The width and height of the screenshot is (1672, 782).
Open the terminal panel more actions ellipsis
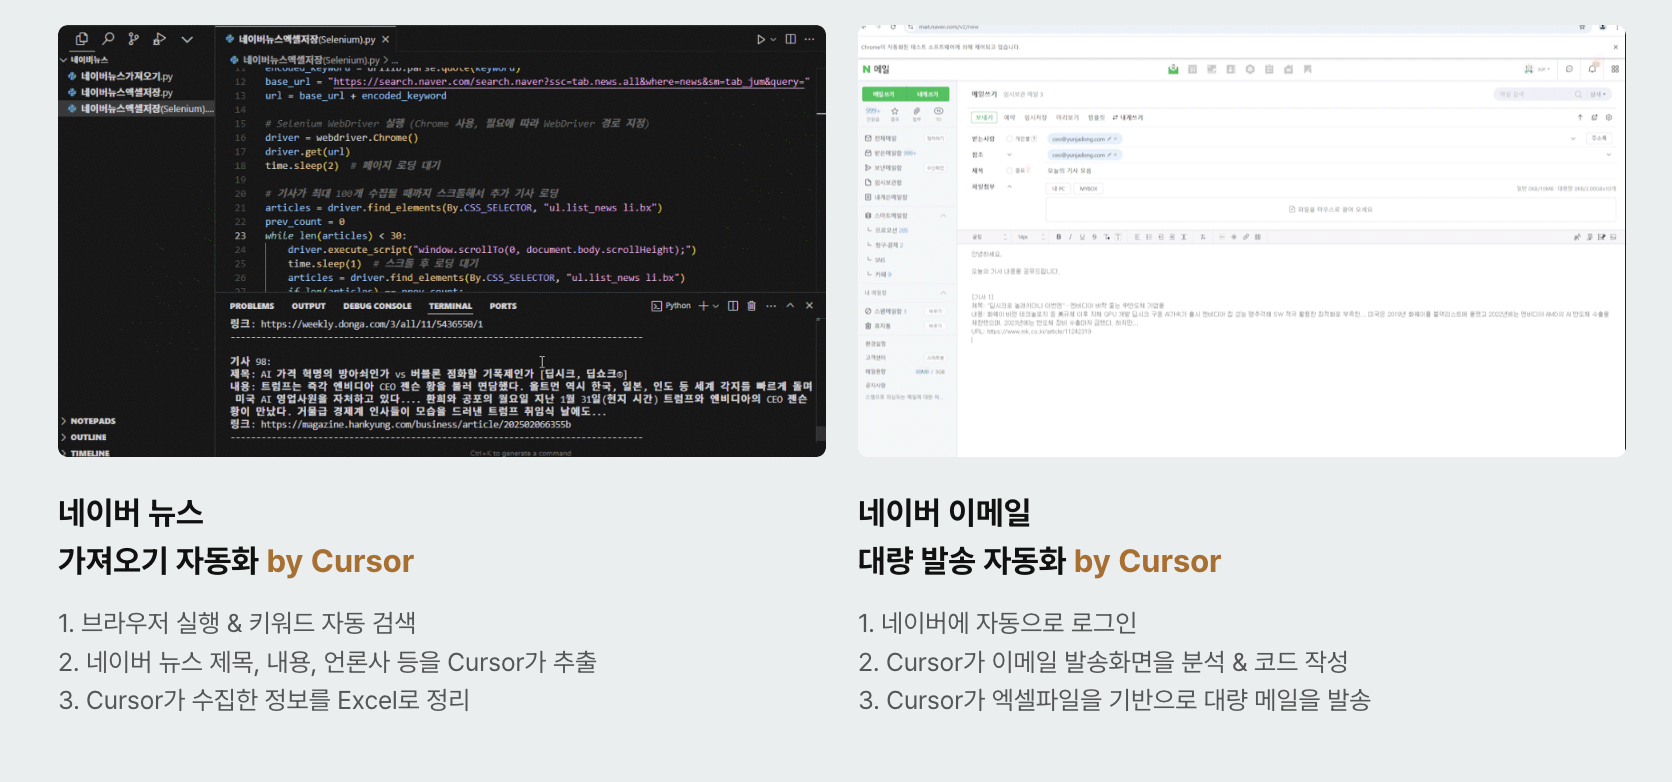(x=771, y=306)
